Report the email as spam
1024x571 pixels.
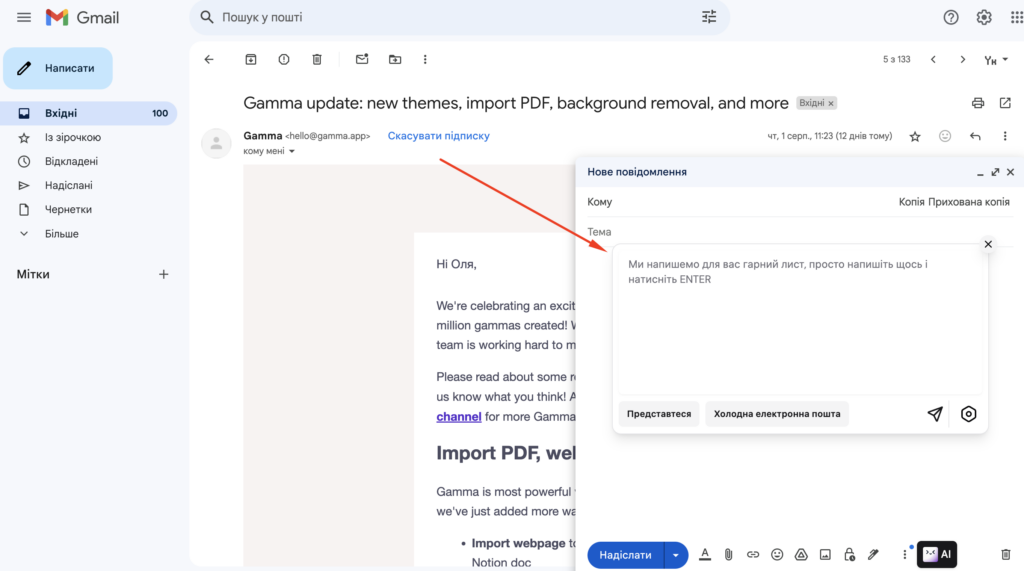[284, 60]
